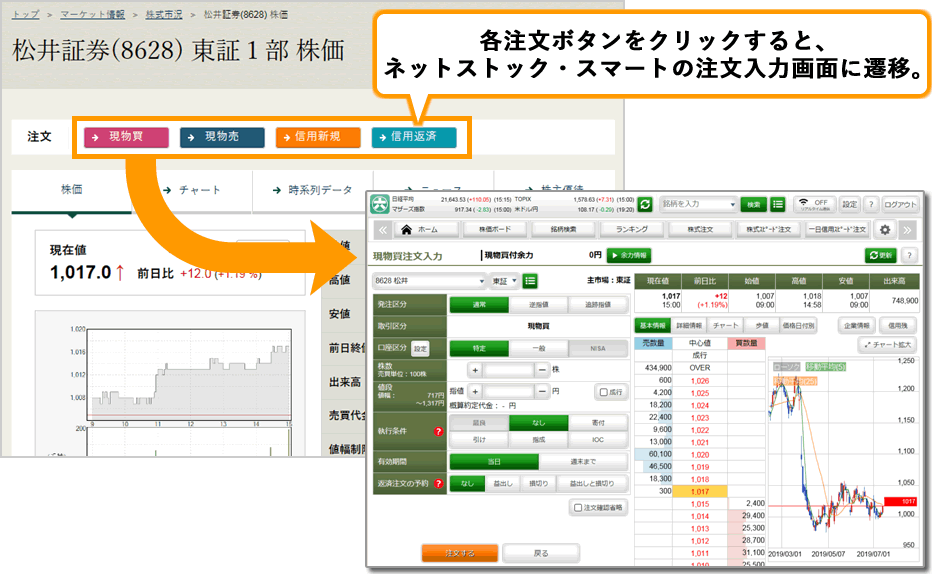932x574 pixels.
Task: Click the red ? icon next to 執行条件
Action: [439, 431]
